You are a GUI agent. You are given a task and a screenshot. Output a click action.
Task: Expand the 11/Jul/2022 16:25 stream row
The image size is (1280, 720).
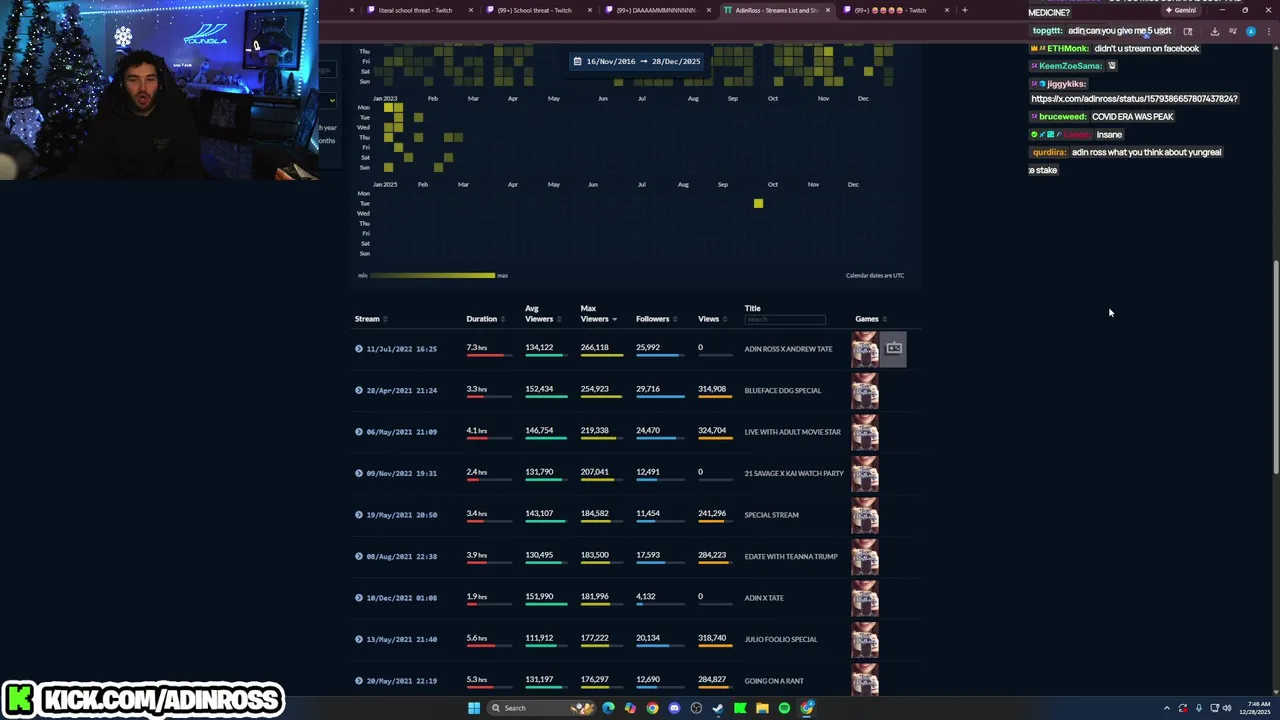[x=358, y=349]
